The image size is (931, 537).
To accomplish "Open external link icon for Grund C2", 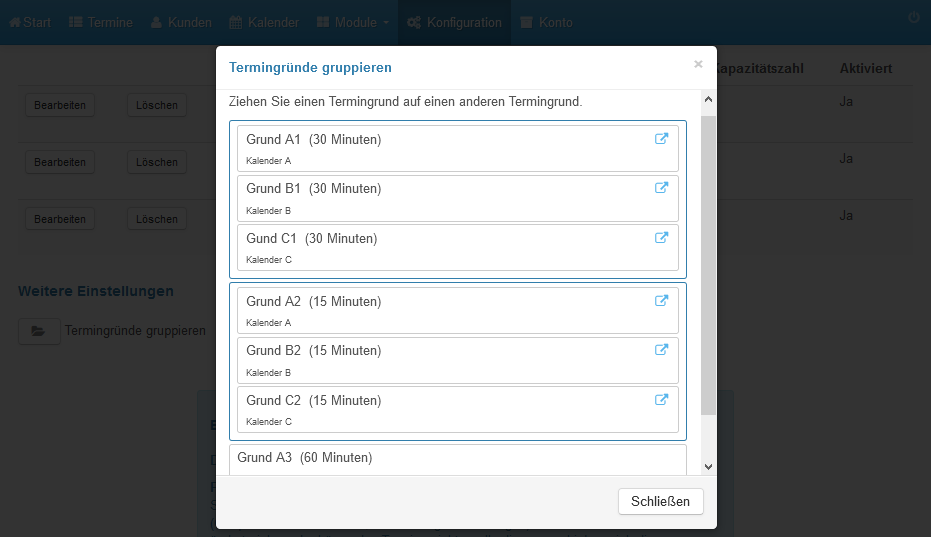I will (x=661, y=400).
